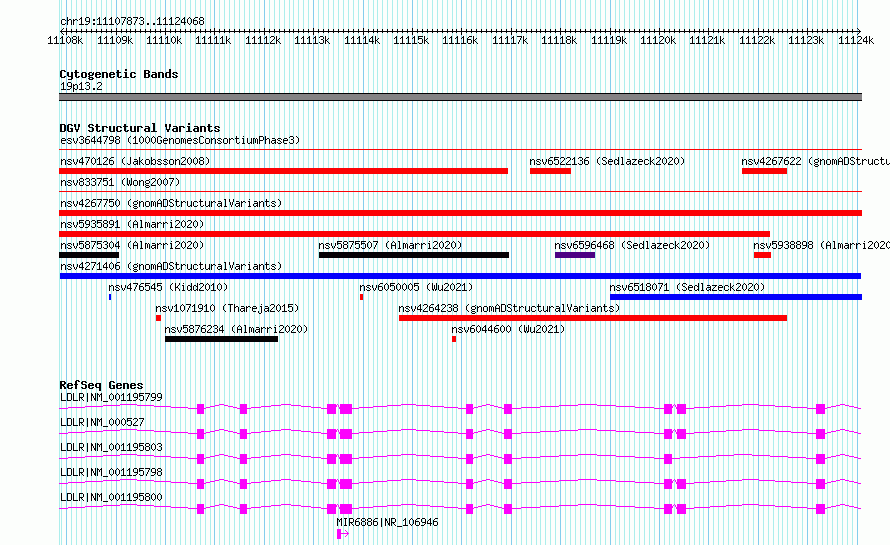
Task: Click the chr19:11107873..11124068 coordinate label
Action: coord(132,22)
